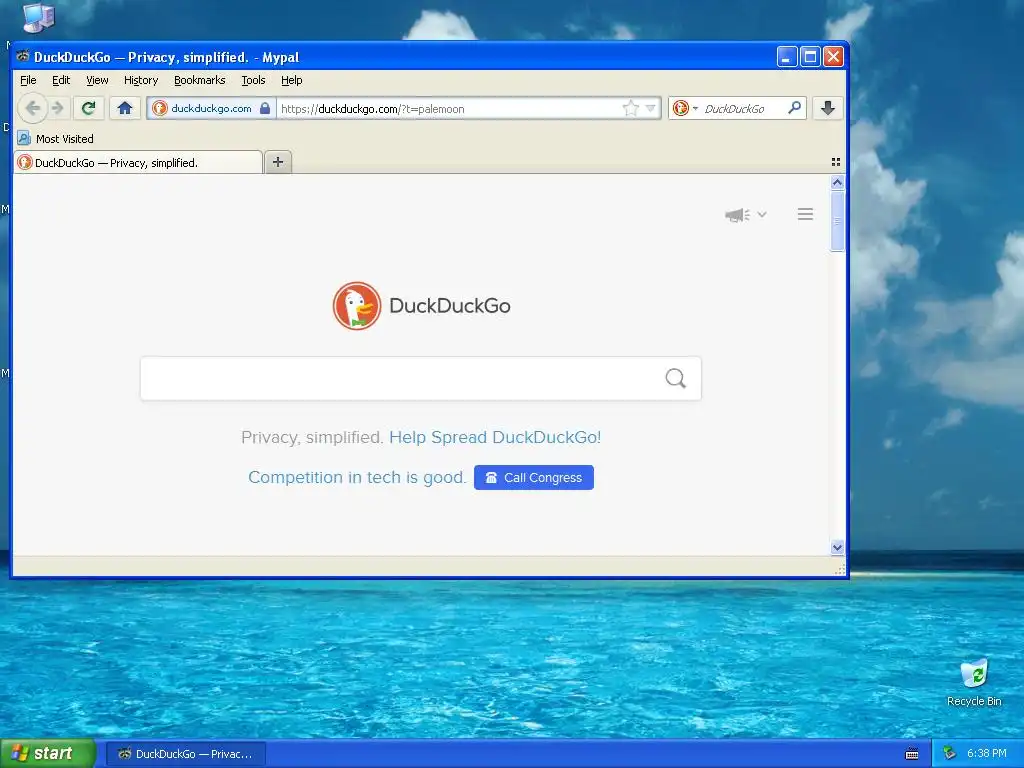Click the scrollbar down arrow
The width and height of the screenshot is (1024, 768).
[x=837, y=547]
